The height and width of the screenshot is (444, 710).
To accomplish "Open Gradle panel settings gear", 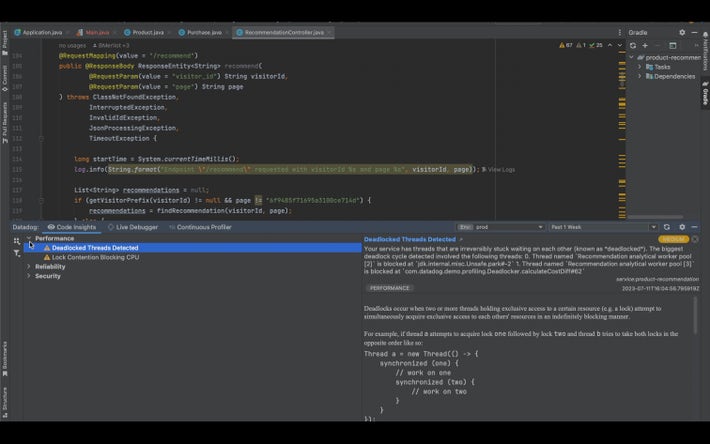I will tap(683, 32).
